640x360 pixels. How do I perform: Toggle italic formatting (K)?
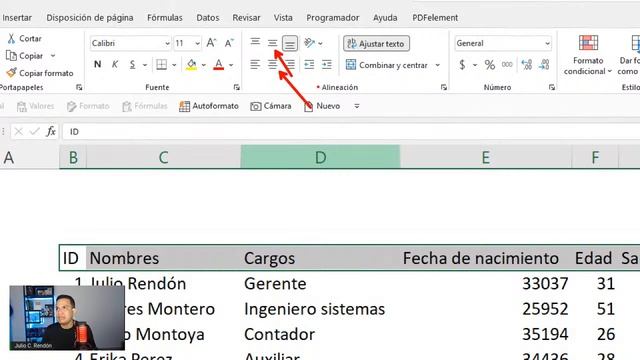pyautogui.click(x=115, y=64)
